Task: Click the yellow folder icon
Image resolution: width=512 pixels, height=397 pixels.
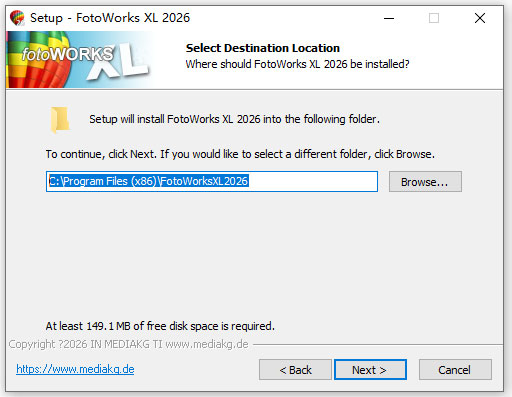Action: click(60, 120)
